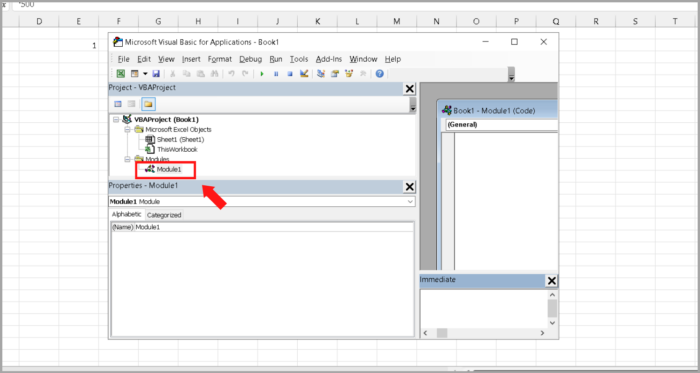
Task: Click inside the Immediate window text area
Action: 483,309
